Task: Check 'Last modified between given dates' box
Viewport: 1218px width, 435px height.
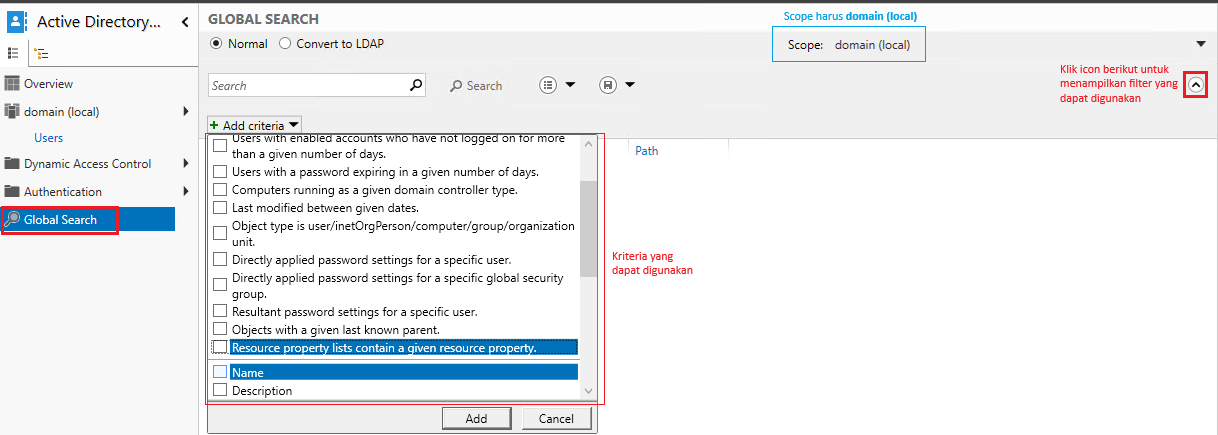Action: [x=220, y=208]
